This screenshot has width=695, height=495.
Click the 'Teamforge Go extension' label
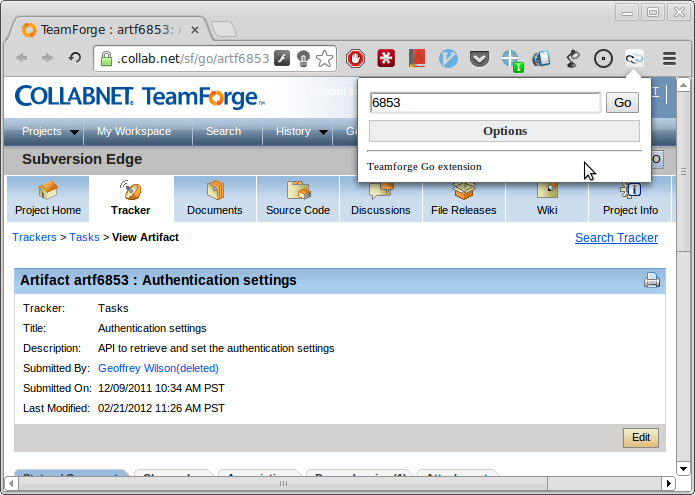424,167
